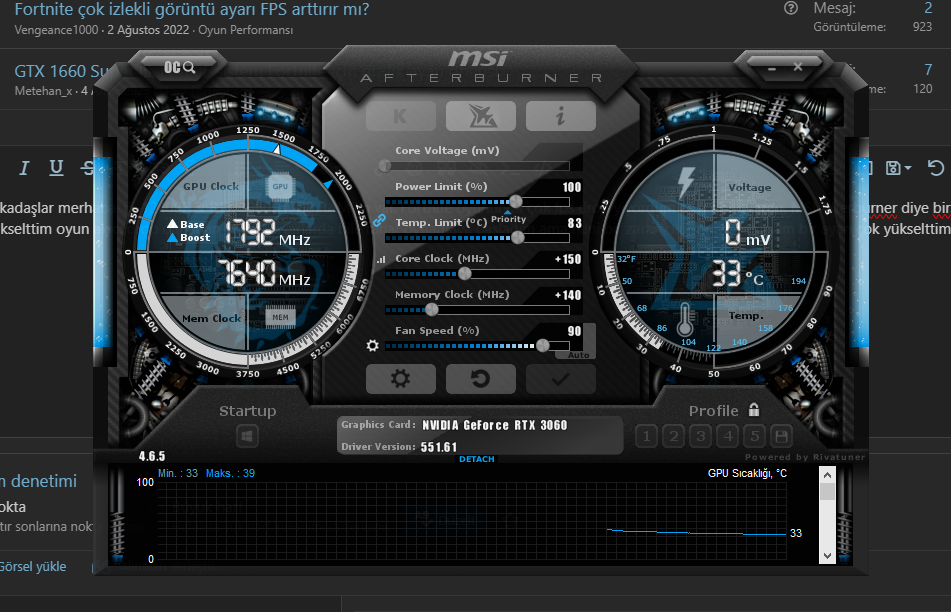Click the save profile floppy icon
Viewport: 951px width, 612px height.
[782, 436]
